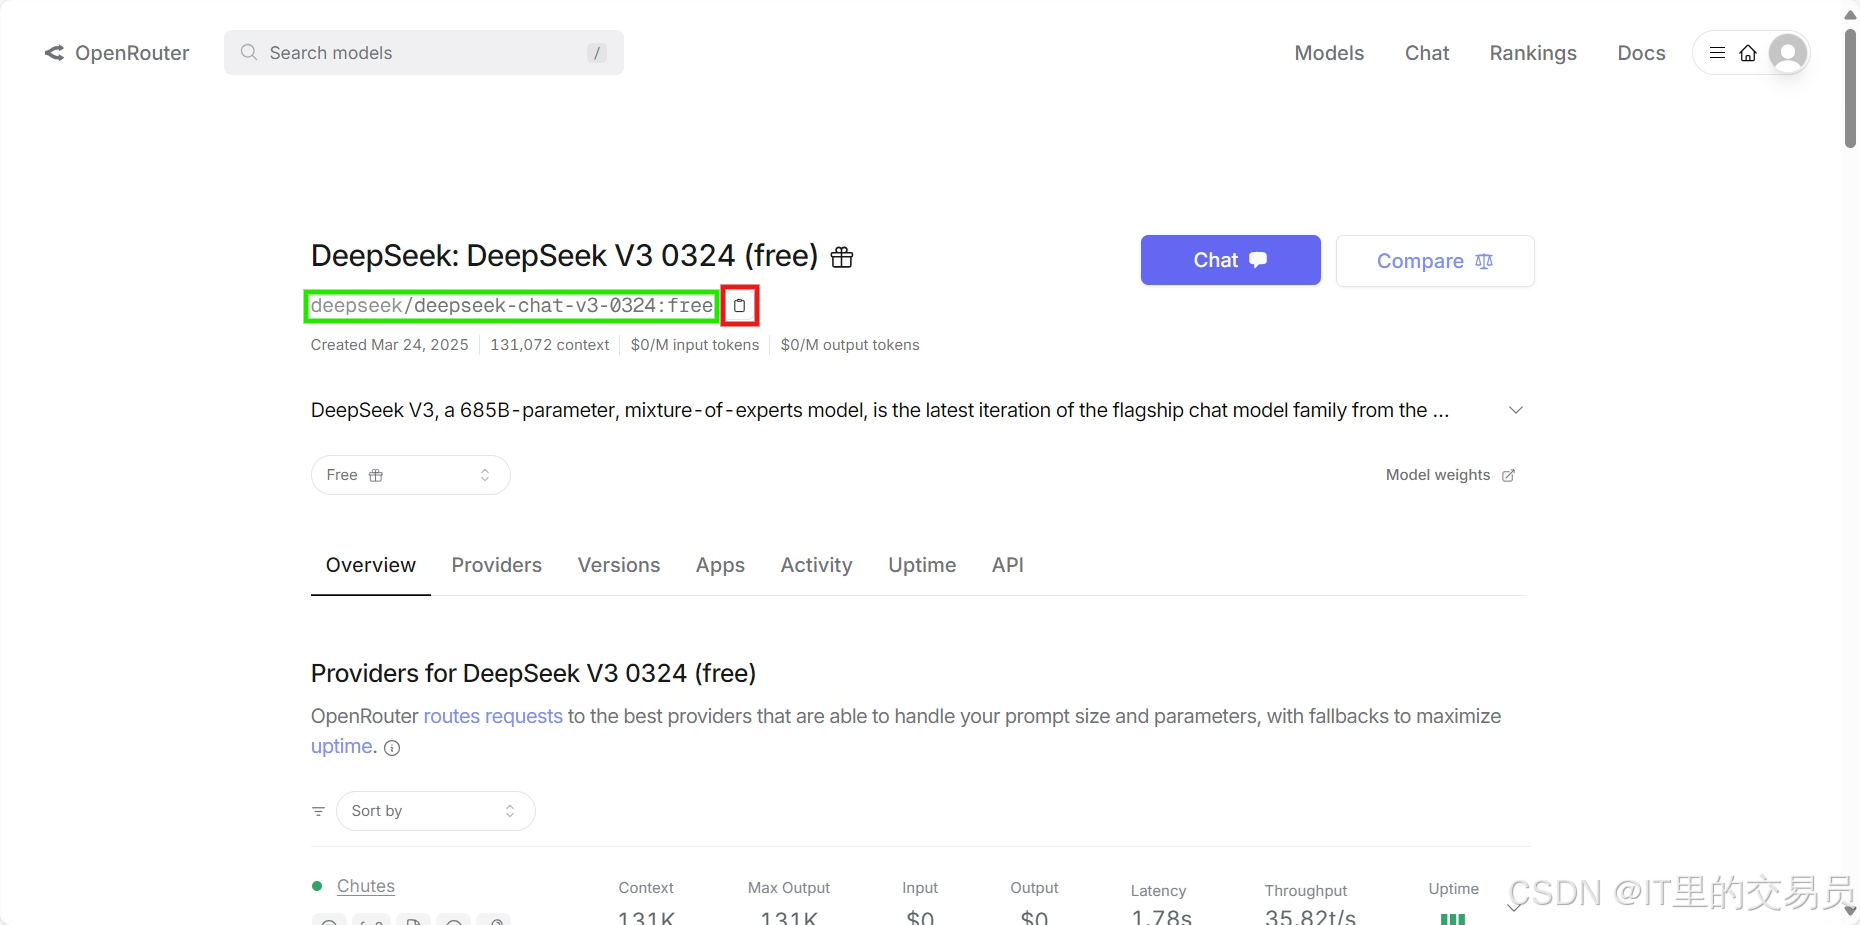Click the info icon after uptime
Viewport: 1860px width, 925px height.
[392, 748]
